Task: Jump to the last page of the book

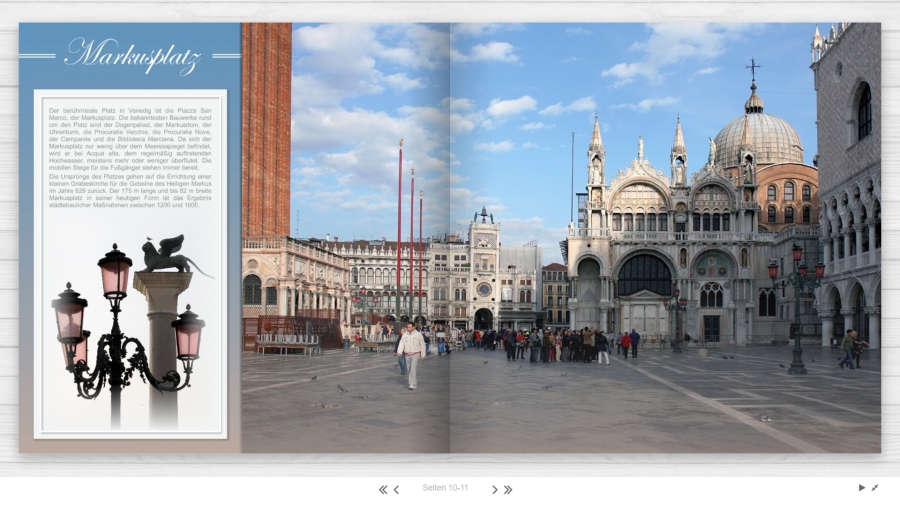Action: pyautogui.click(x=508, y=489)
